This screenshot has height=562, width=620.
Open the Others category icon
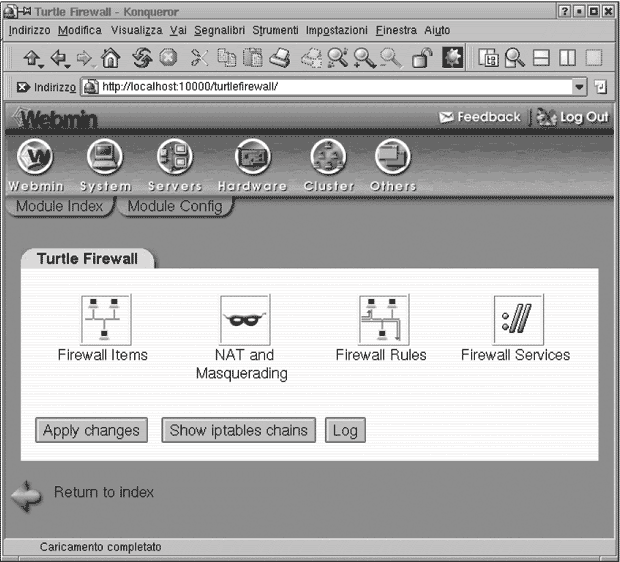[393, 157]
